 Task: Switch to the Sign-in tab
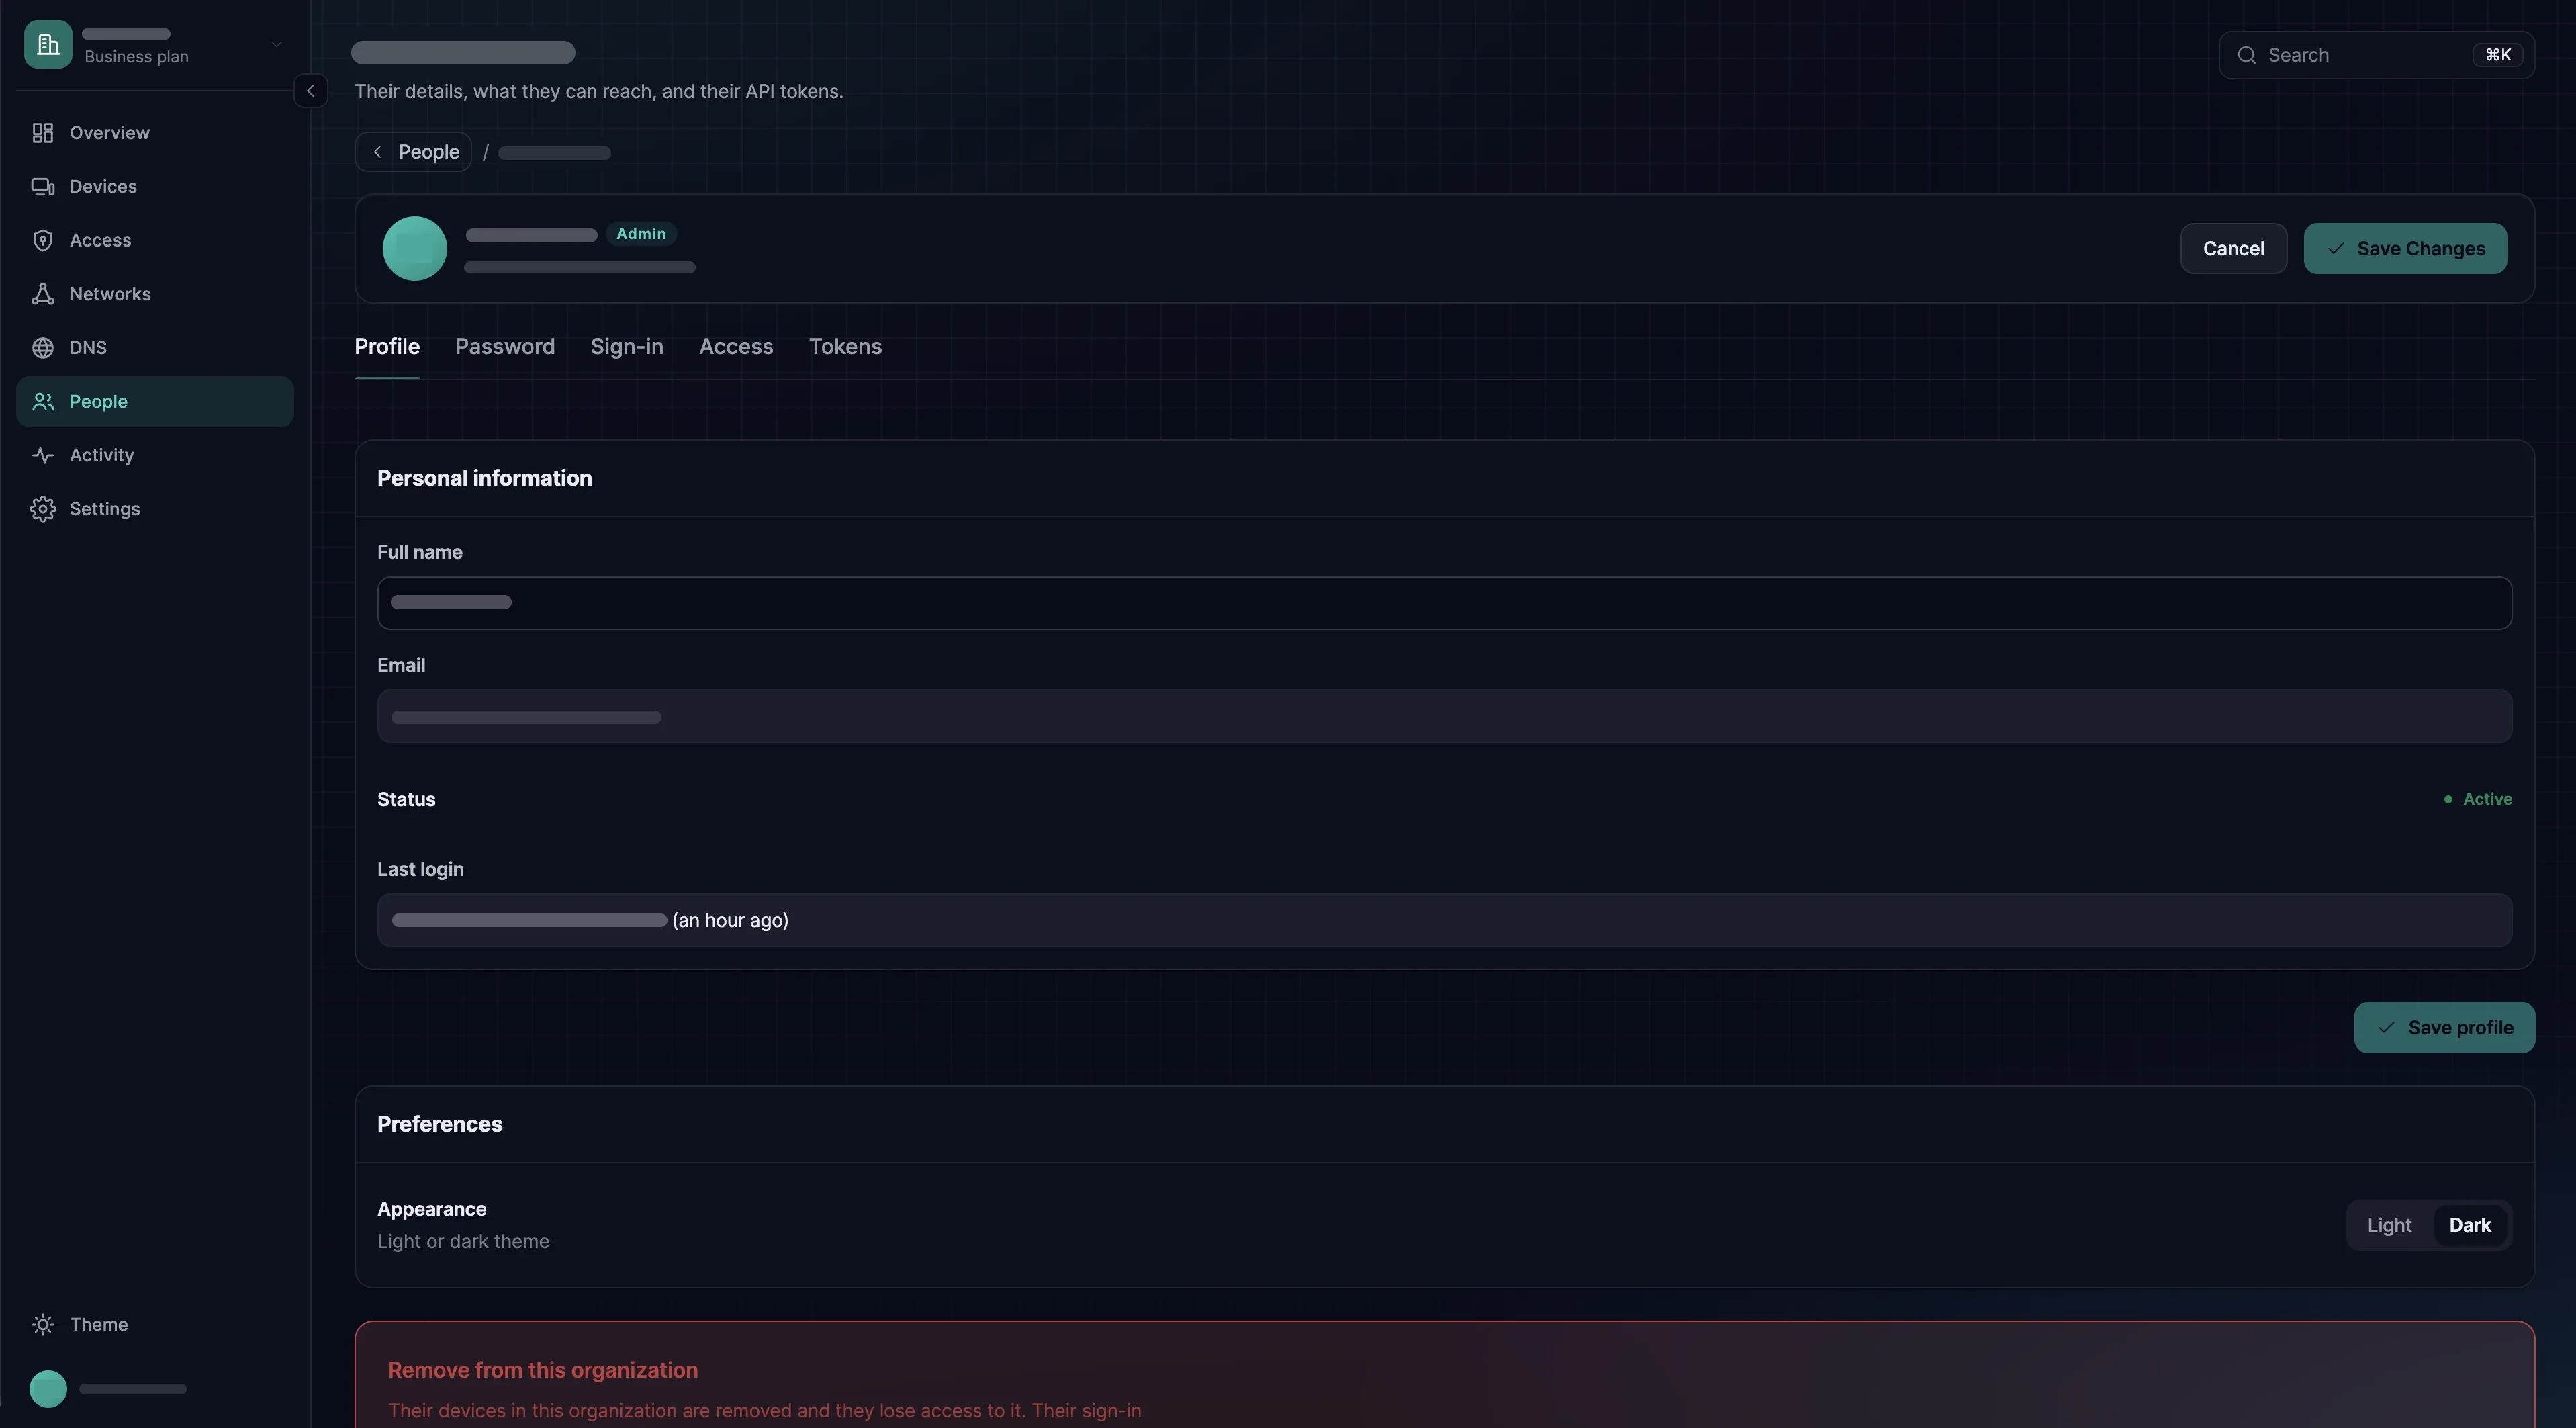click(626, 347)
